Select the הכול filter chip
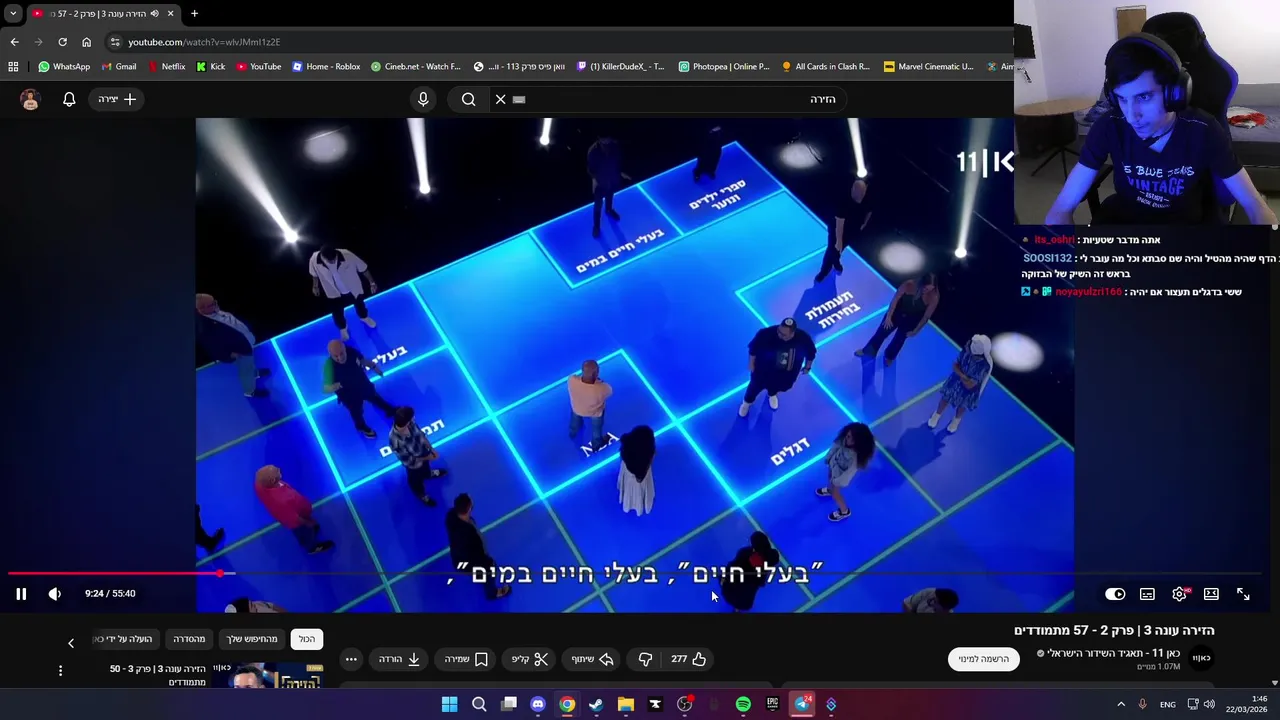Viewport: 1280px width, 720px height. point(306,639)
